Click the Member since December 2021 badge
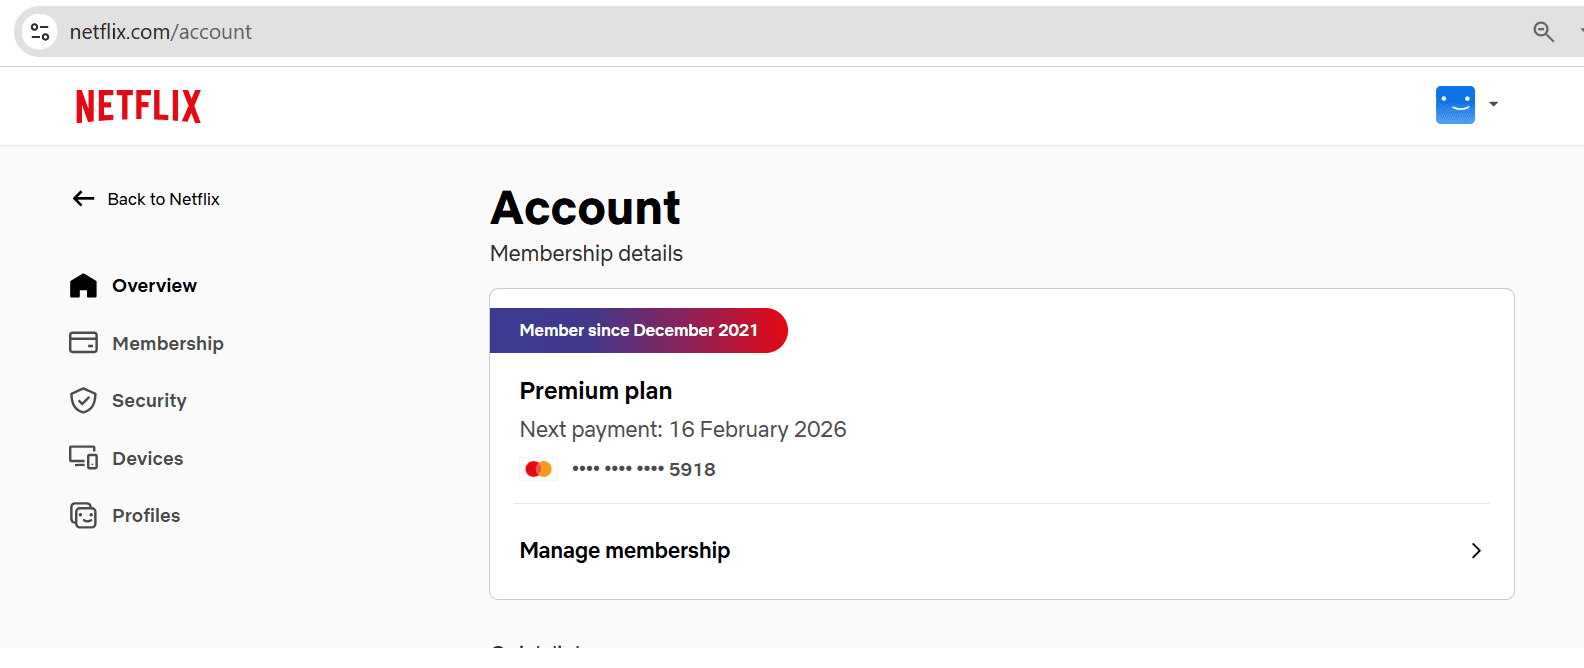Image resolution: width=1584 pixels, height=668 pixels. pos(638,330)
